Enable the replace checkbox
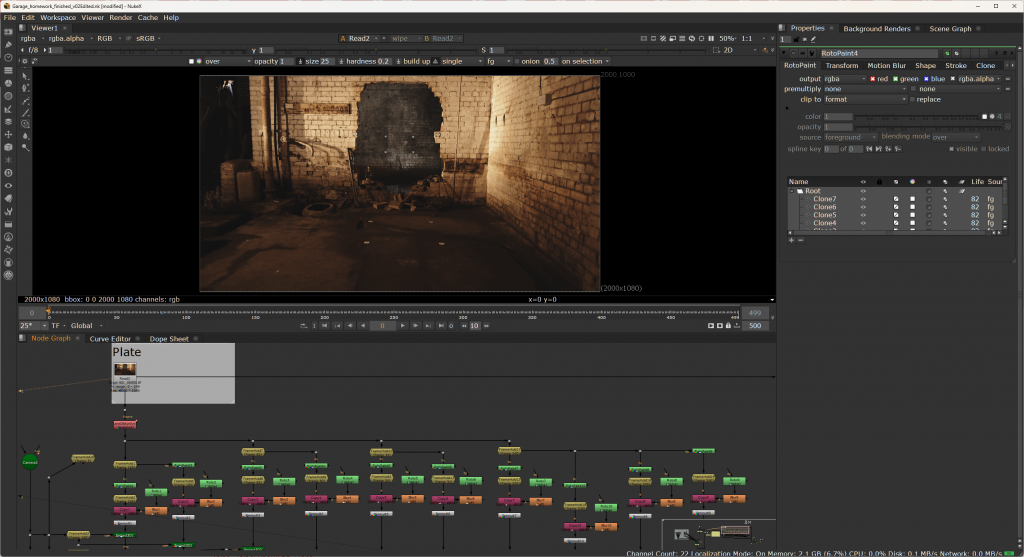This screenshot has height=557, width=1024. [913, 100]
